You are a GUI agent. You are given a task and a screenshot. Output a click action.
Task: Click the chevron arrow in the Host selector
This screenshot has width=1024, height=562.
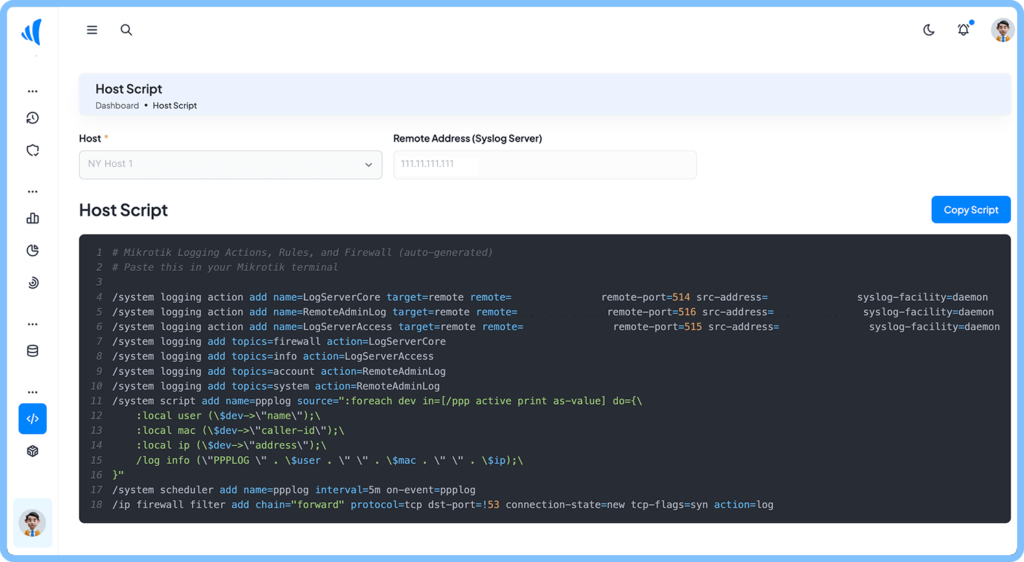(x=368, y=165)
